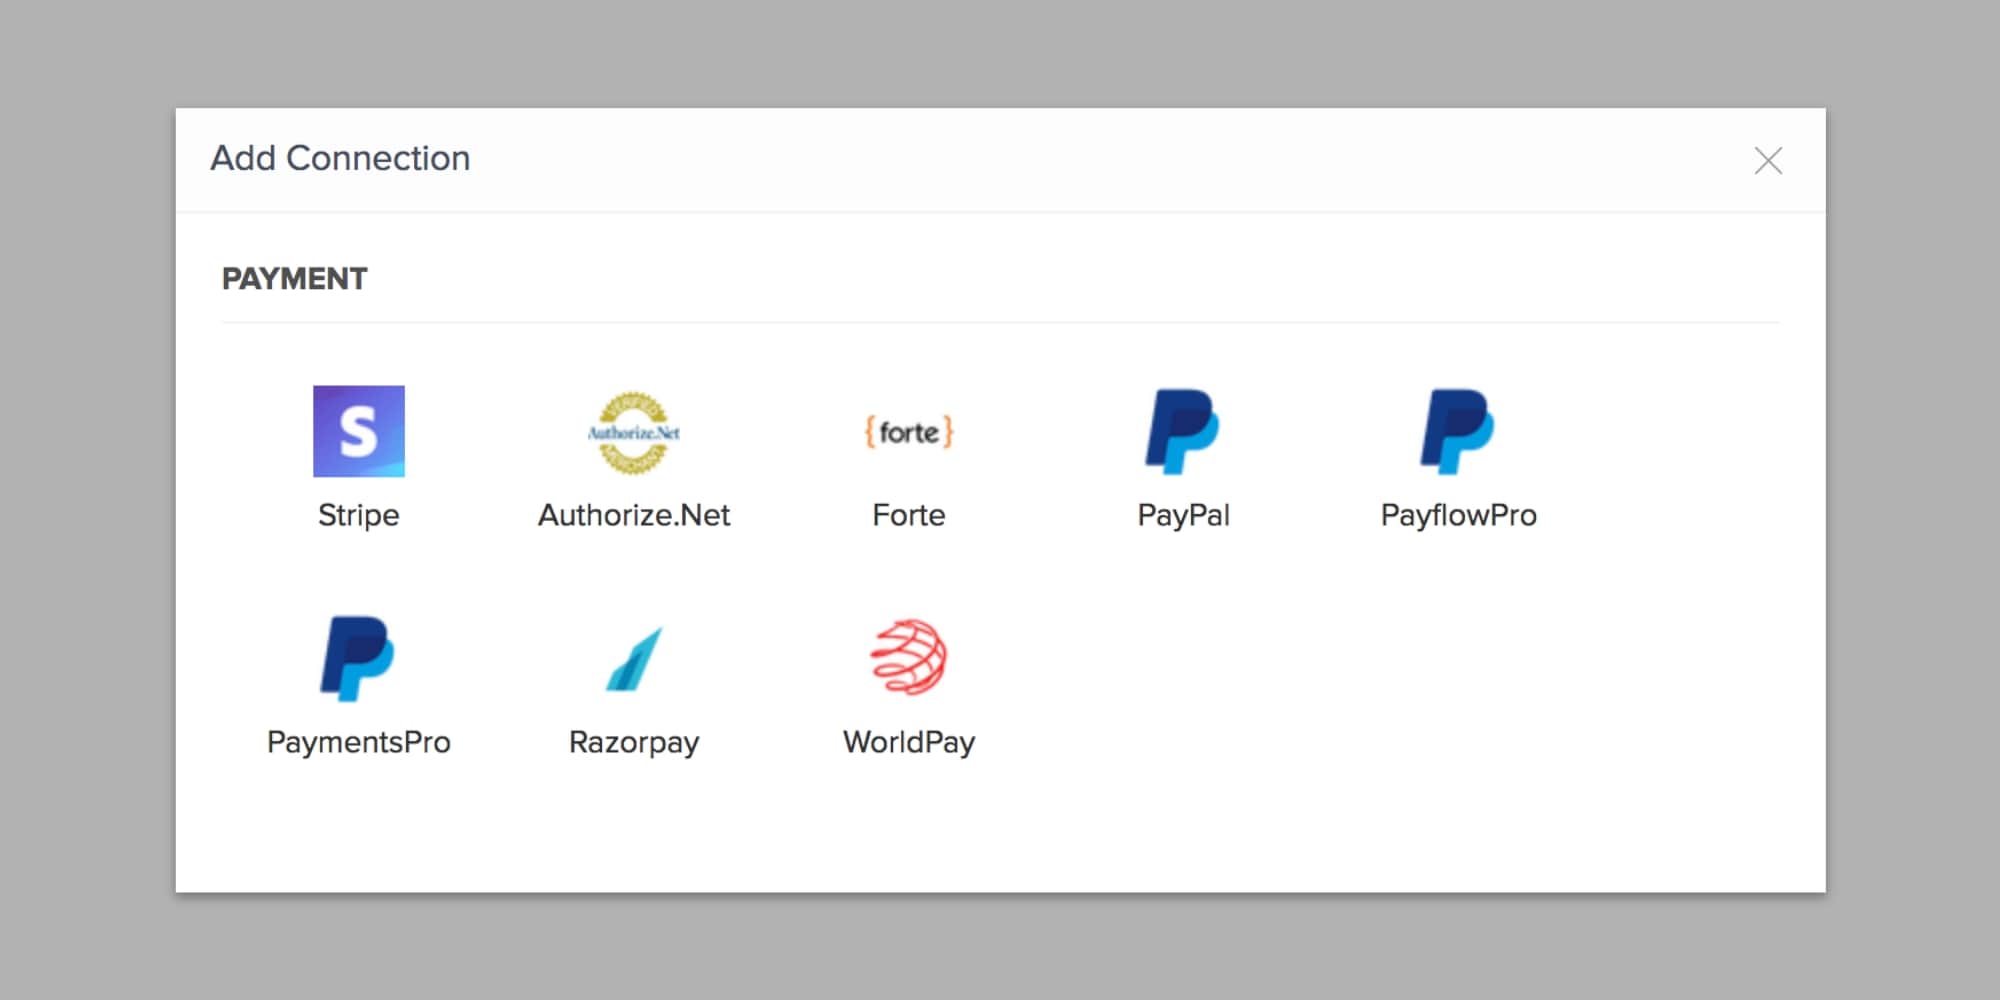Click the PAYMENT section heading

coord(295,279)
